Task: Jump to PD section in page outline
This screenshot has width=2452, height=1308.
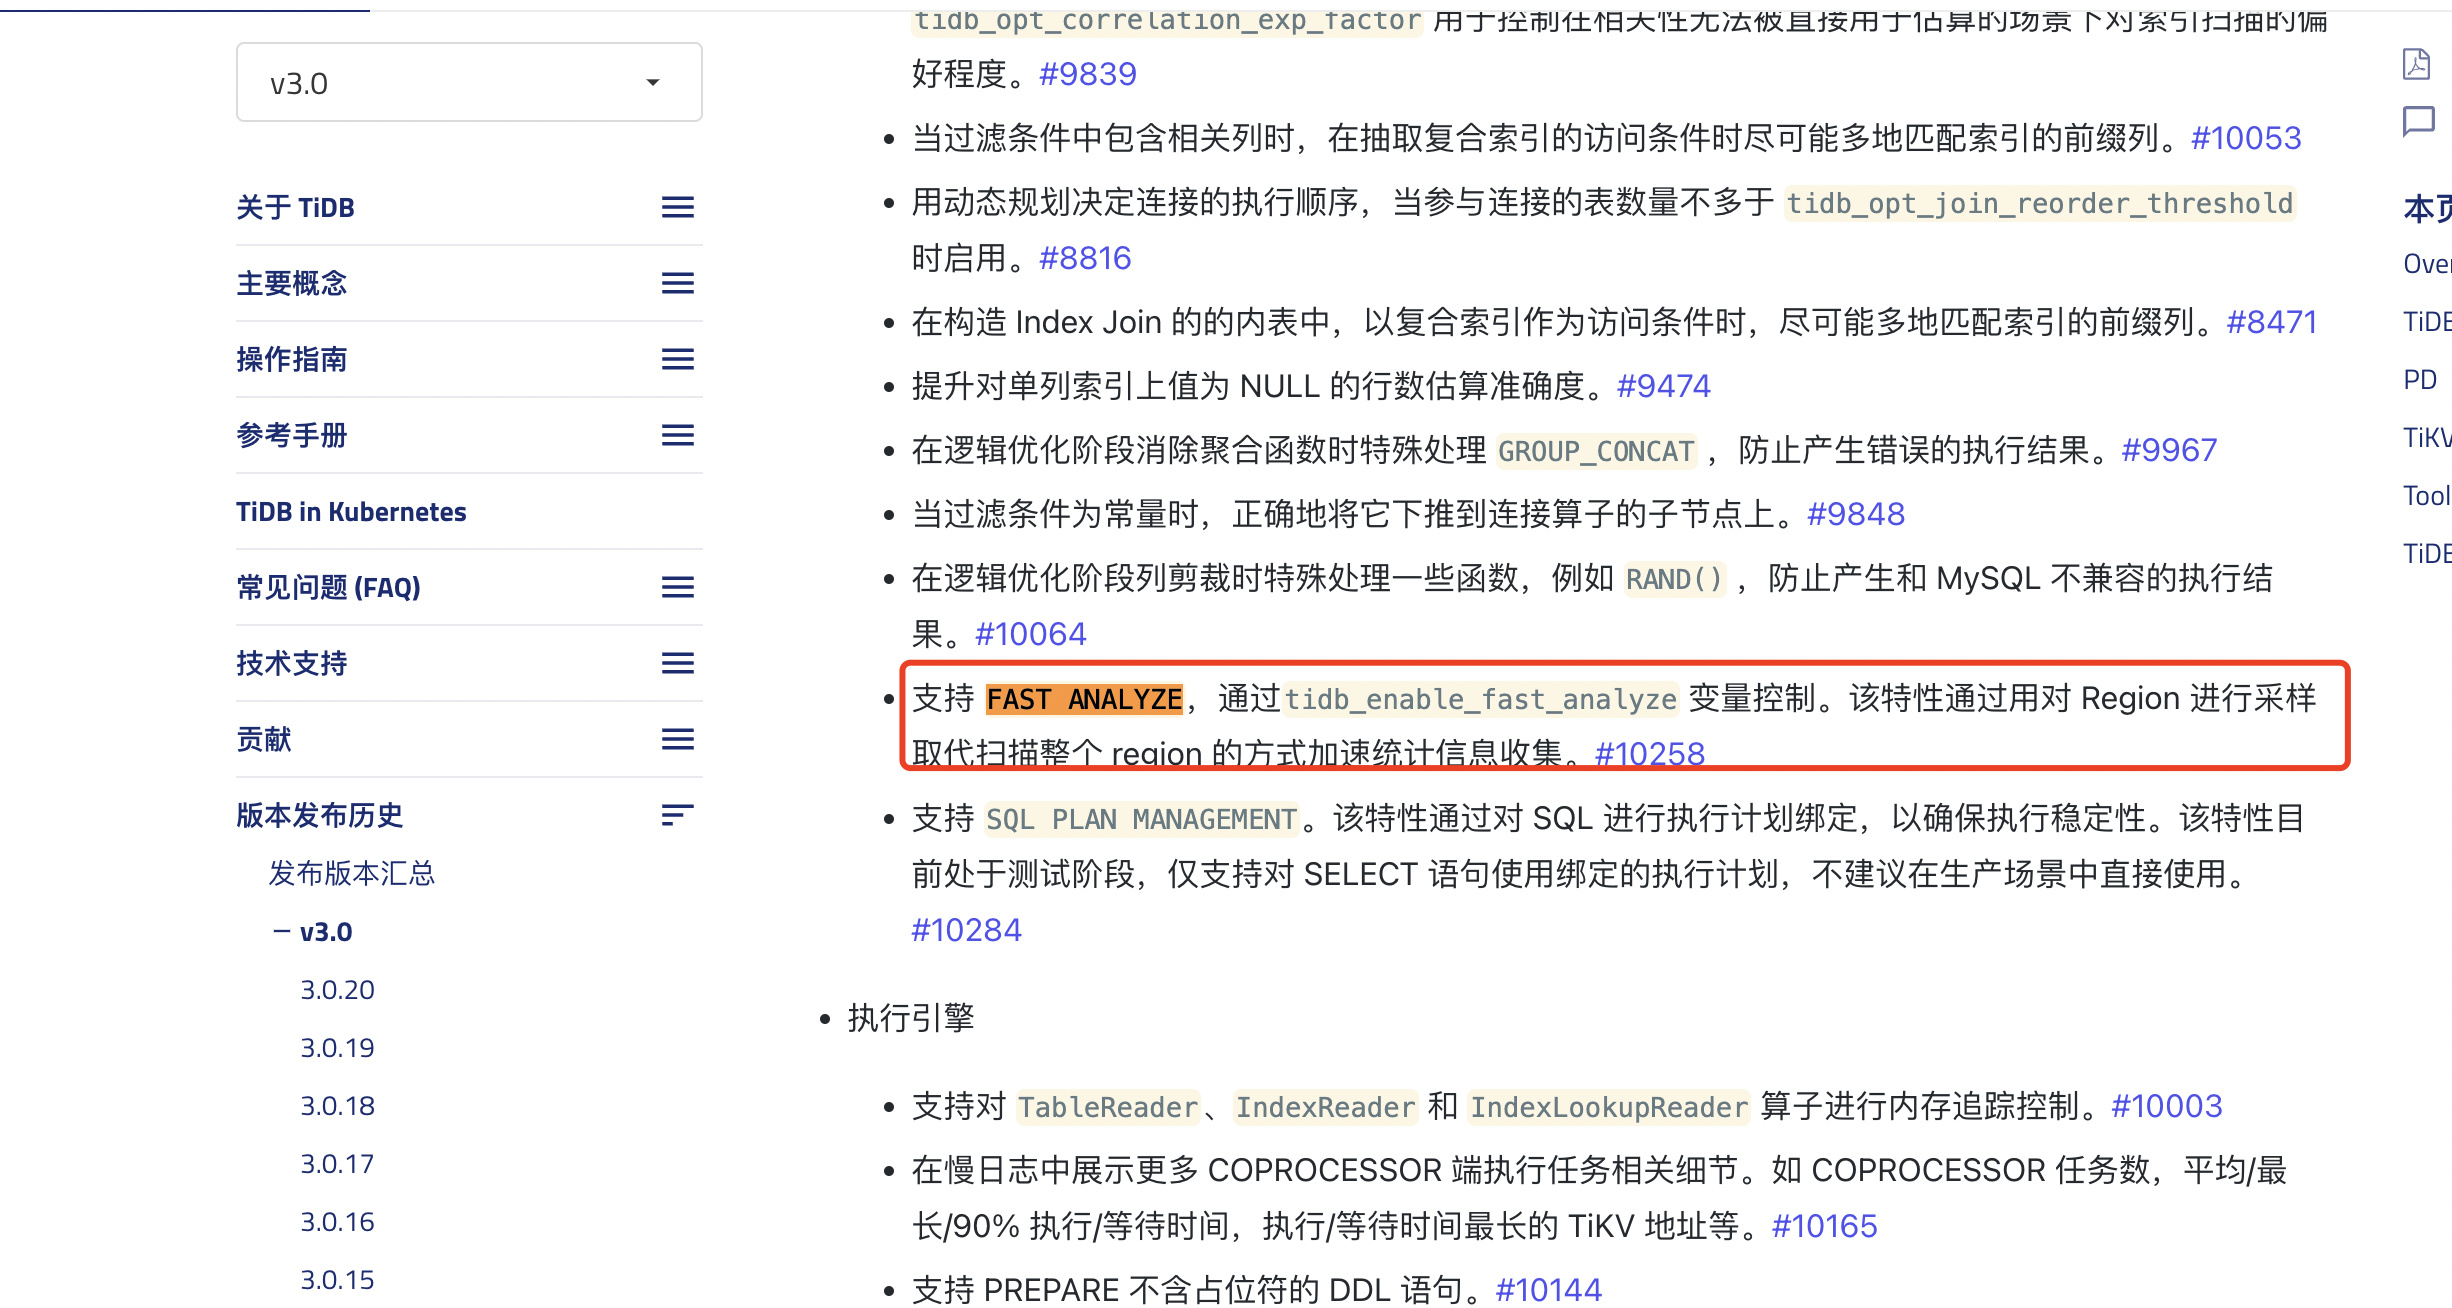Action: 2420,380
